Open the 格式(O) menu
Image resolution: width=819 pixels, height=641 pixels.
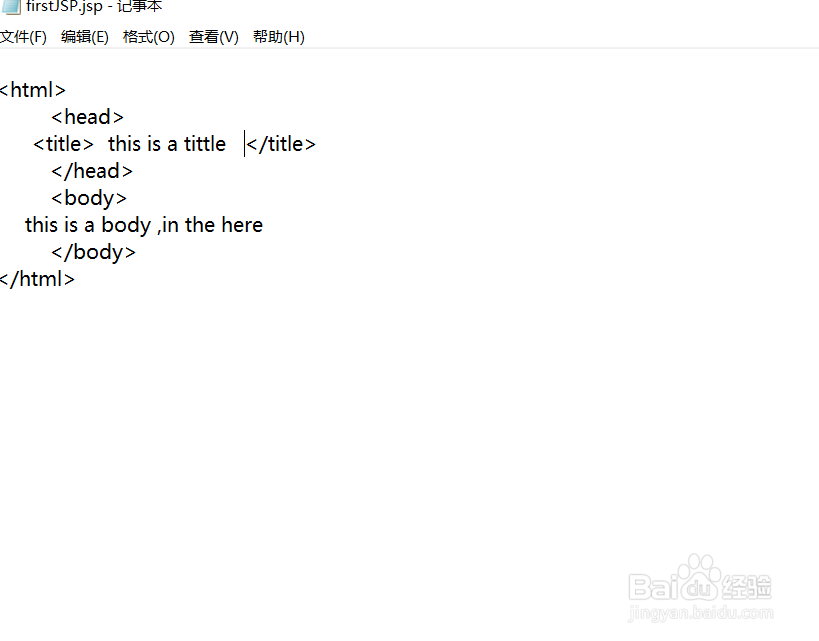click(148, 37)
